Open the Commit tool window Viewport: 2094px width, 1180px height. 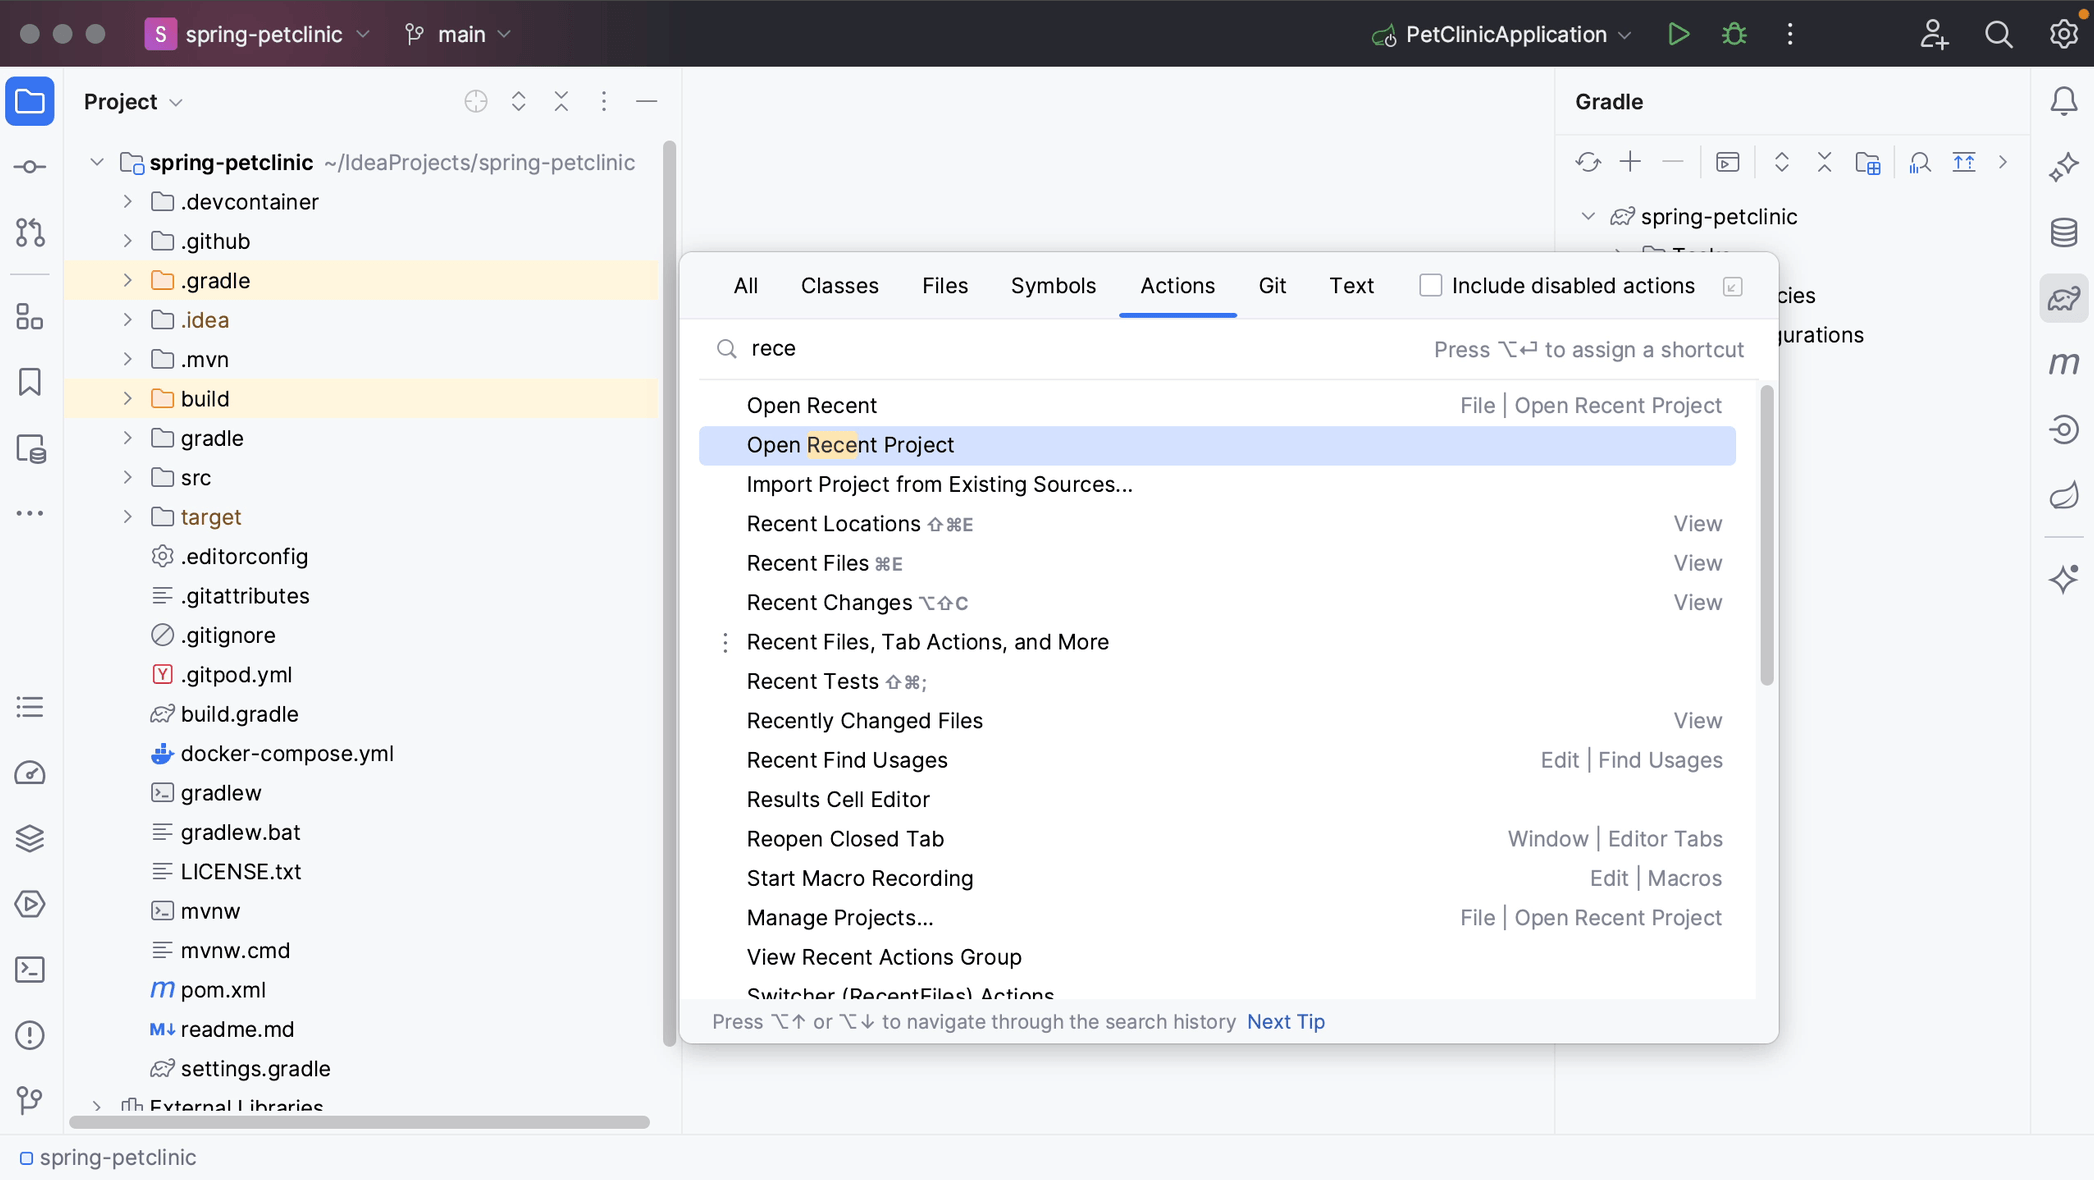pyautogui.click(x=29, y=166)
